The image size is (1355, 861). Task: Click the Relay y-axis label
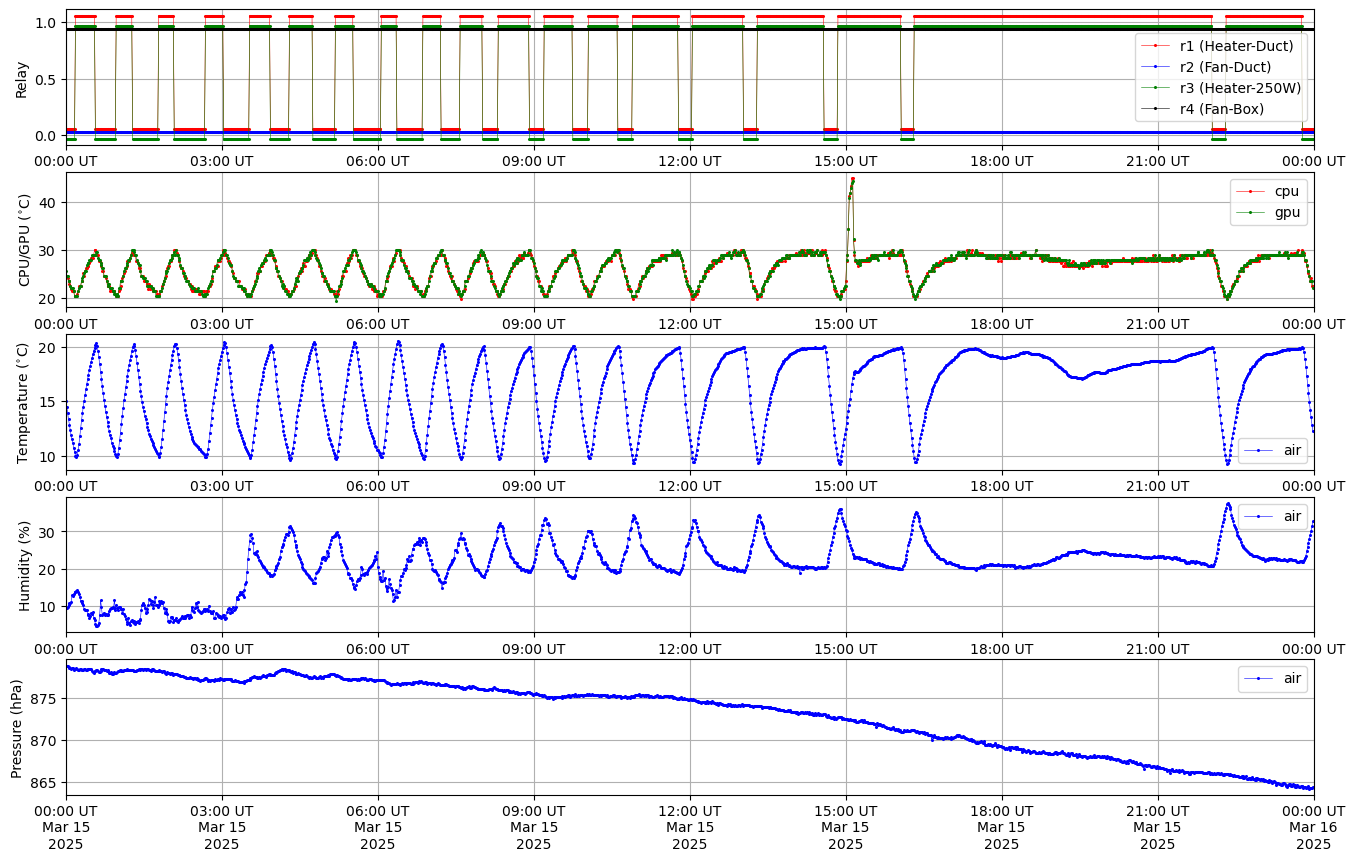pyautogui.click(x=21, y=78)
